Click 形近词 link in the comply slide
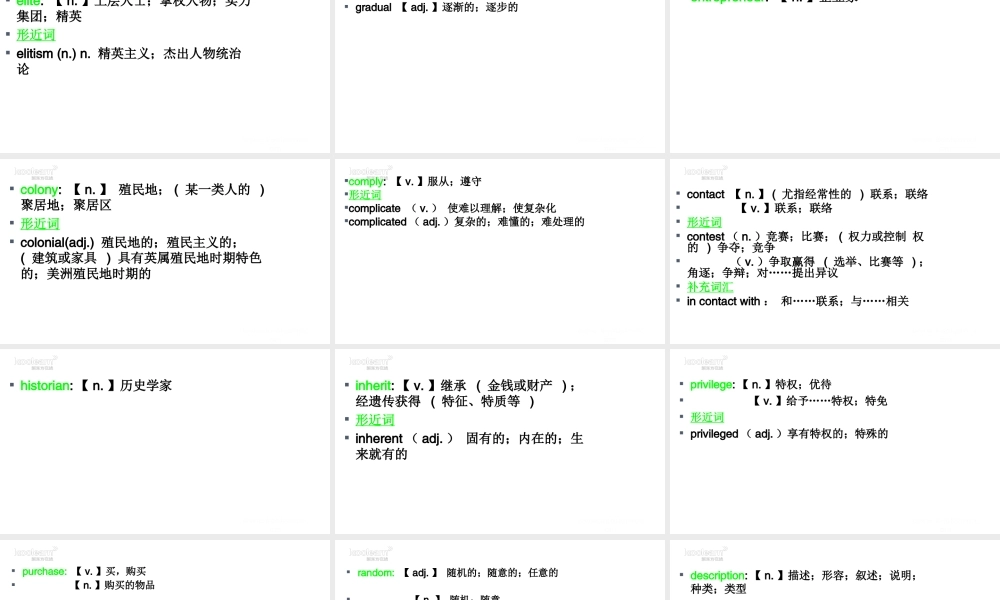Screen dimensions: 1000x600 click(365, 195)
